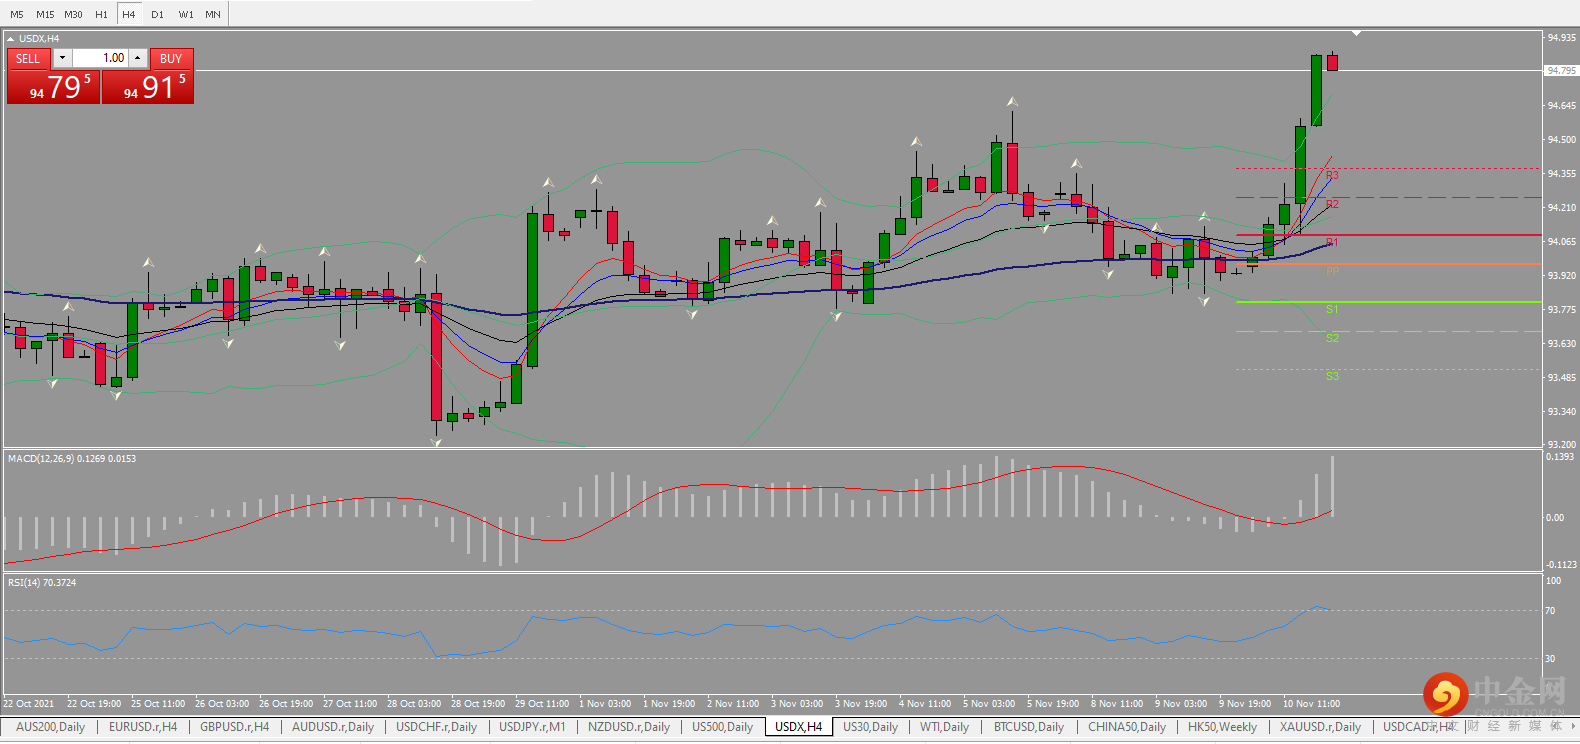Click the S3 pivot level label
Viewport: 1580px width, 744px height.
[x=1332, y=376]
